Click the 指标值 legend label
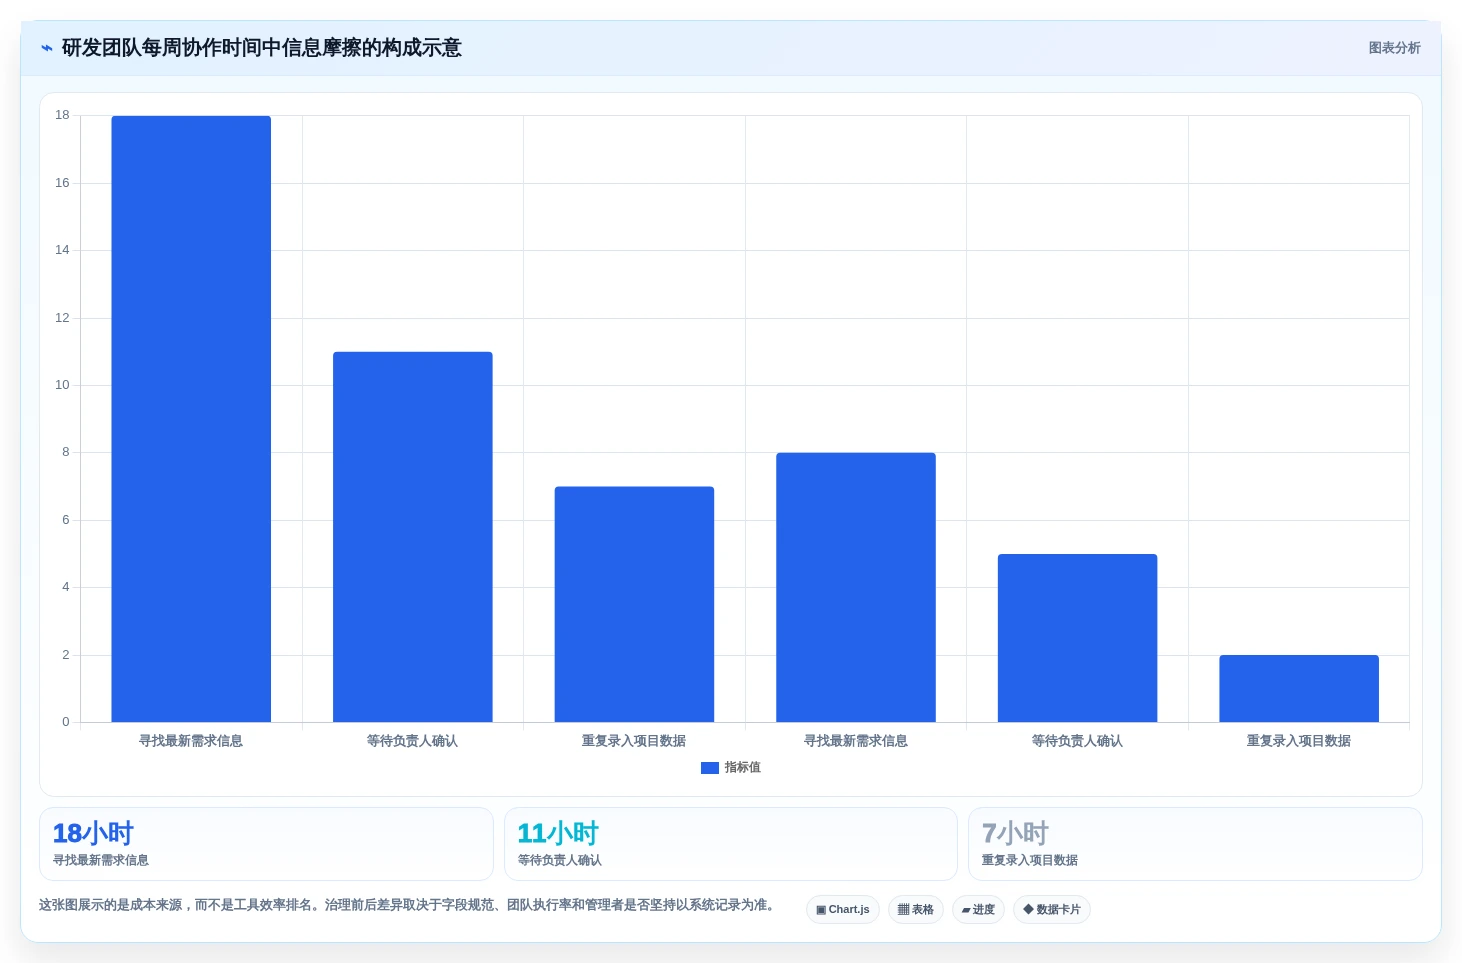Screen dimensions: 1462x963 (x=743, y=768)
